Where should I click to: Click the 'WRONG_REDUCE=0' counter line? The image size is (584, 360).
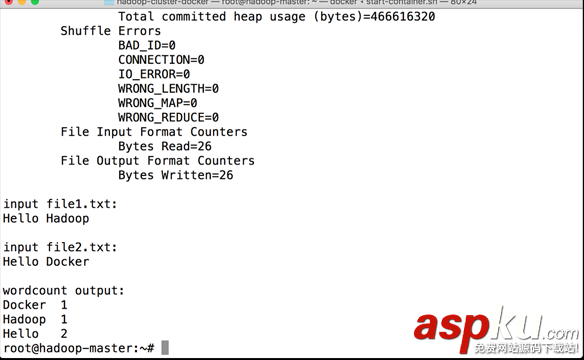168,118
